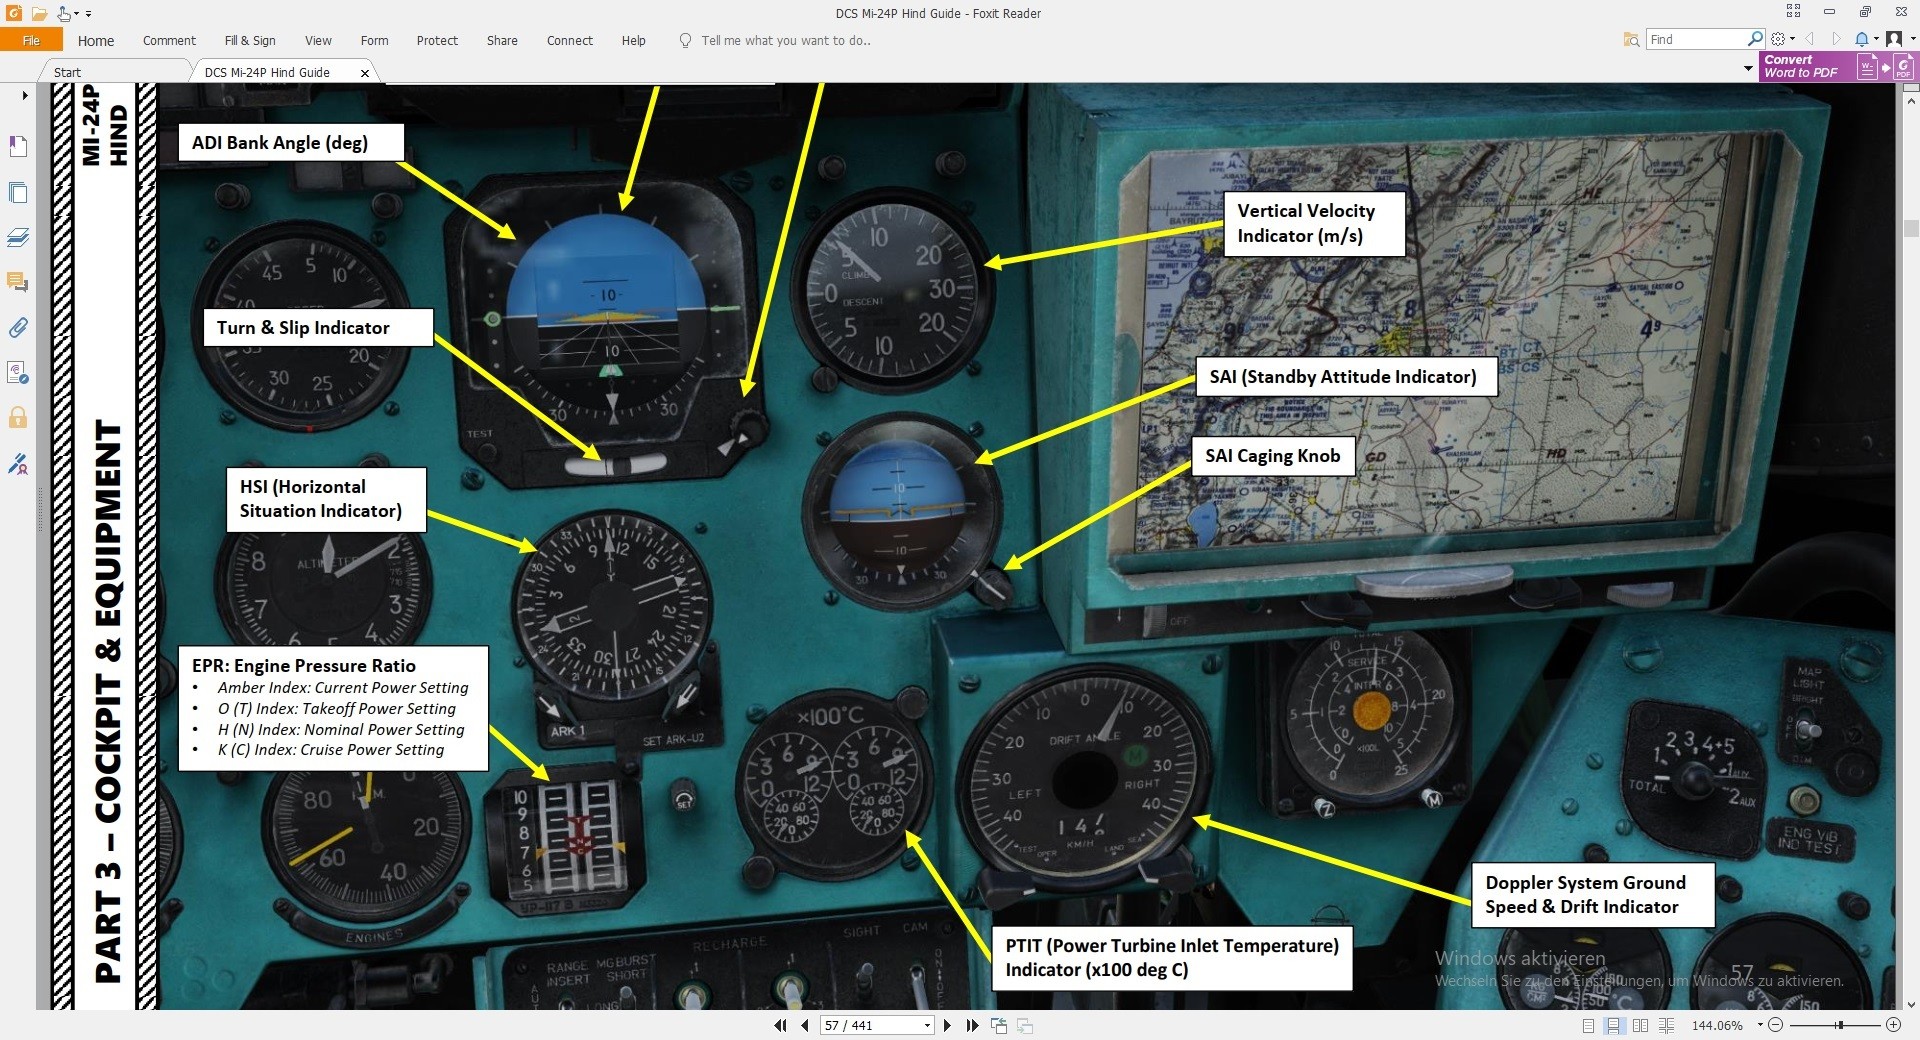Viewport: 1920px width, 1040px height.
Task: Expand the zoom percentage dropdown
Action: point(1759,1025)
